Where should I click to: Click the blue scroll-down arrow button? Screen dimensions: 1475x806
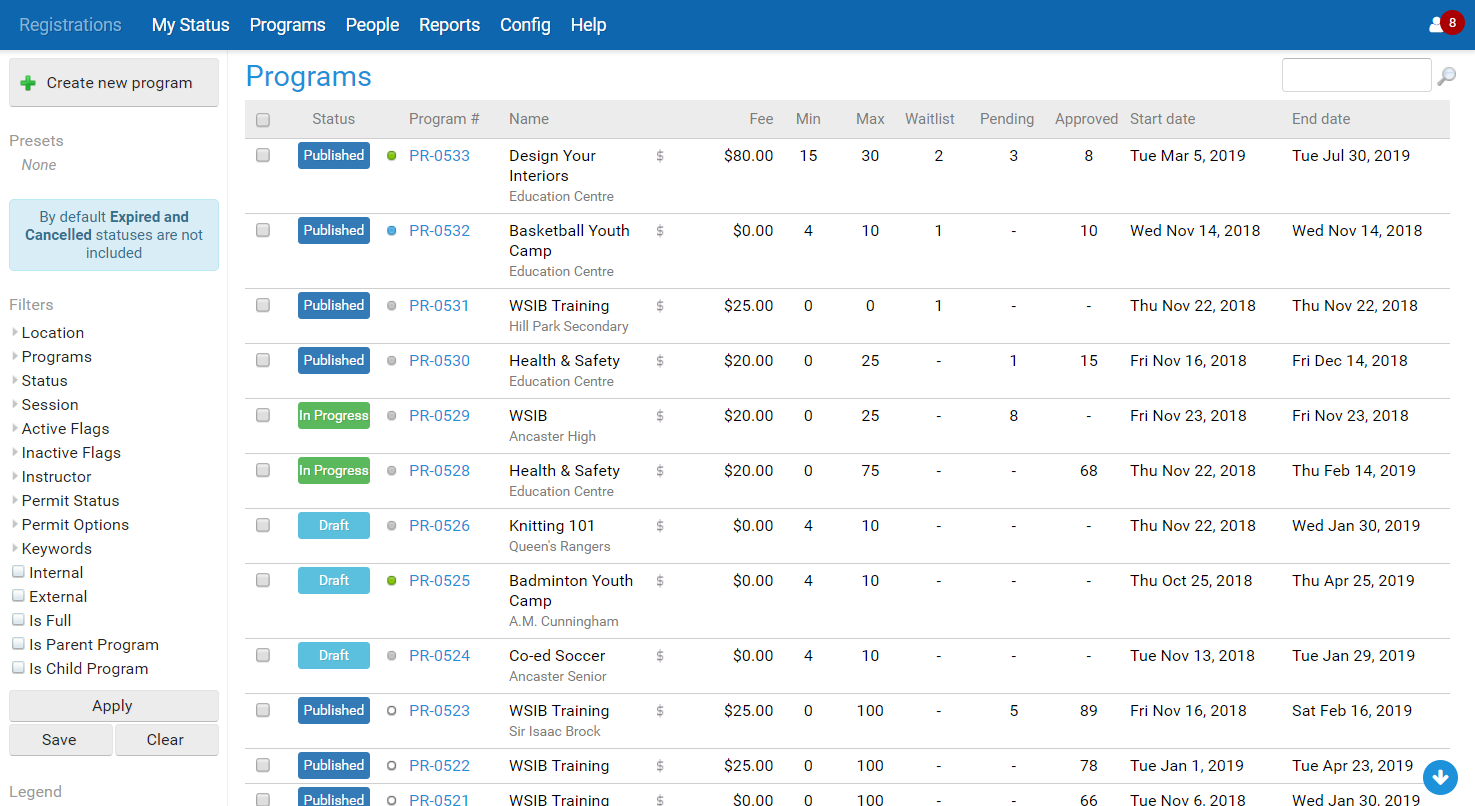(x=1440, y=776)
